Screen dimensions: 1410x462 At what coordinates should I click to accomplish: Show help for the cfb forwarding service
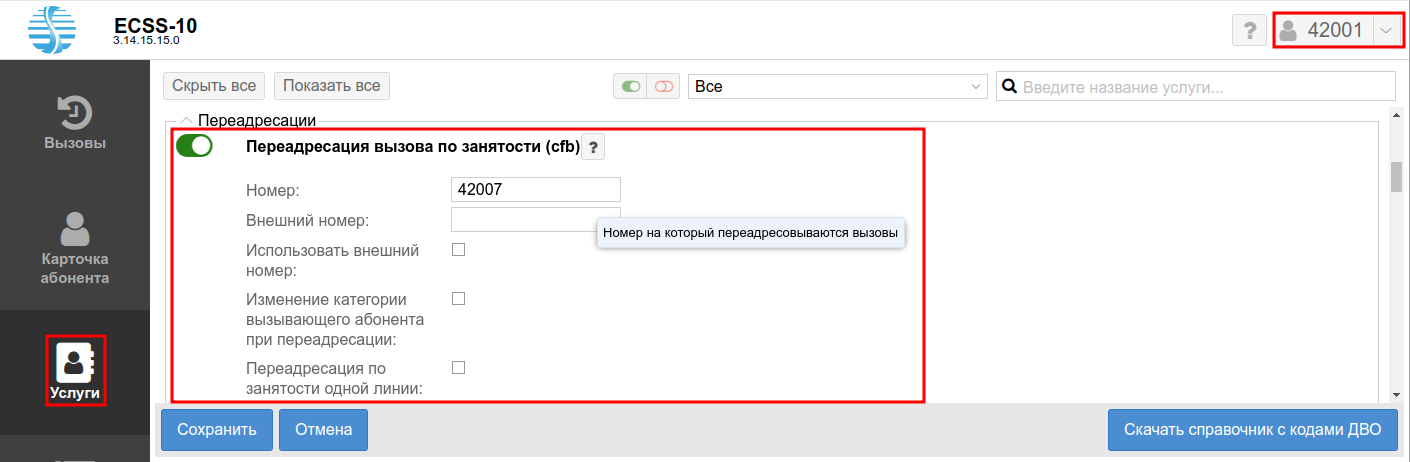pyautogui.click(x=593, y=148)
